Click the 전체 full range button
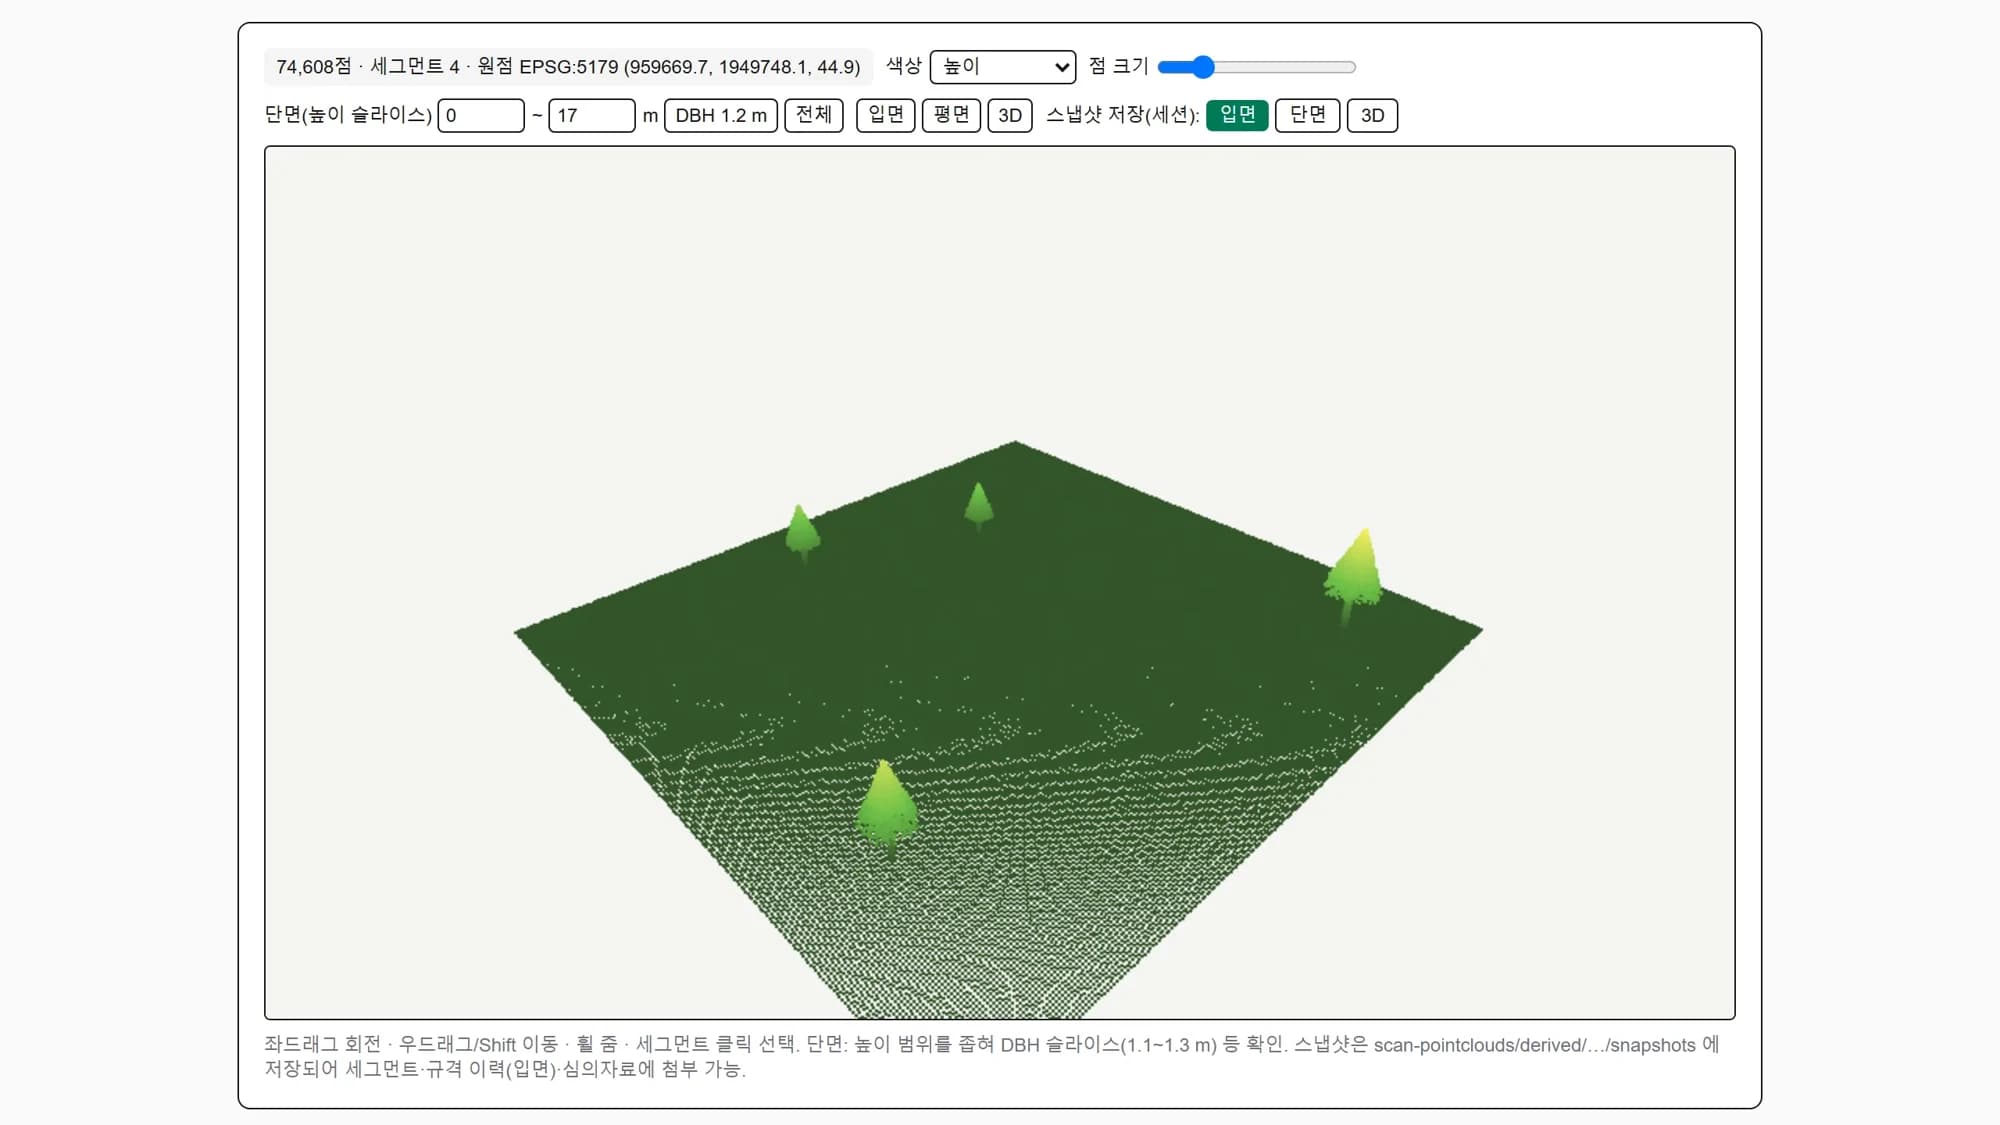The height and width of the screenshot is (1125, 2000). [x=814, y=115]
